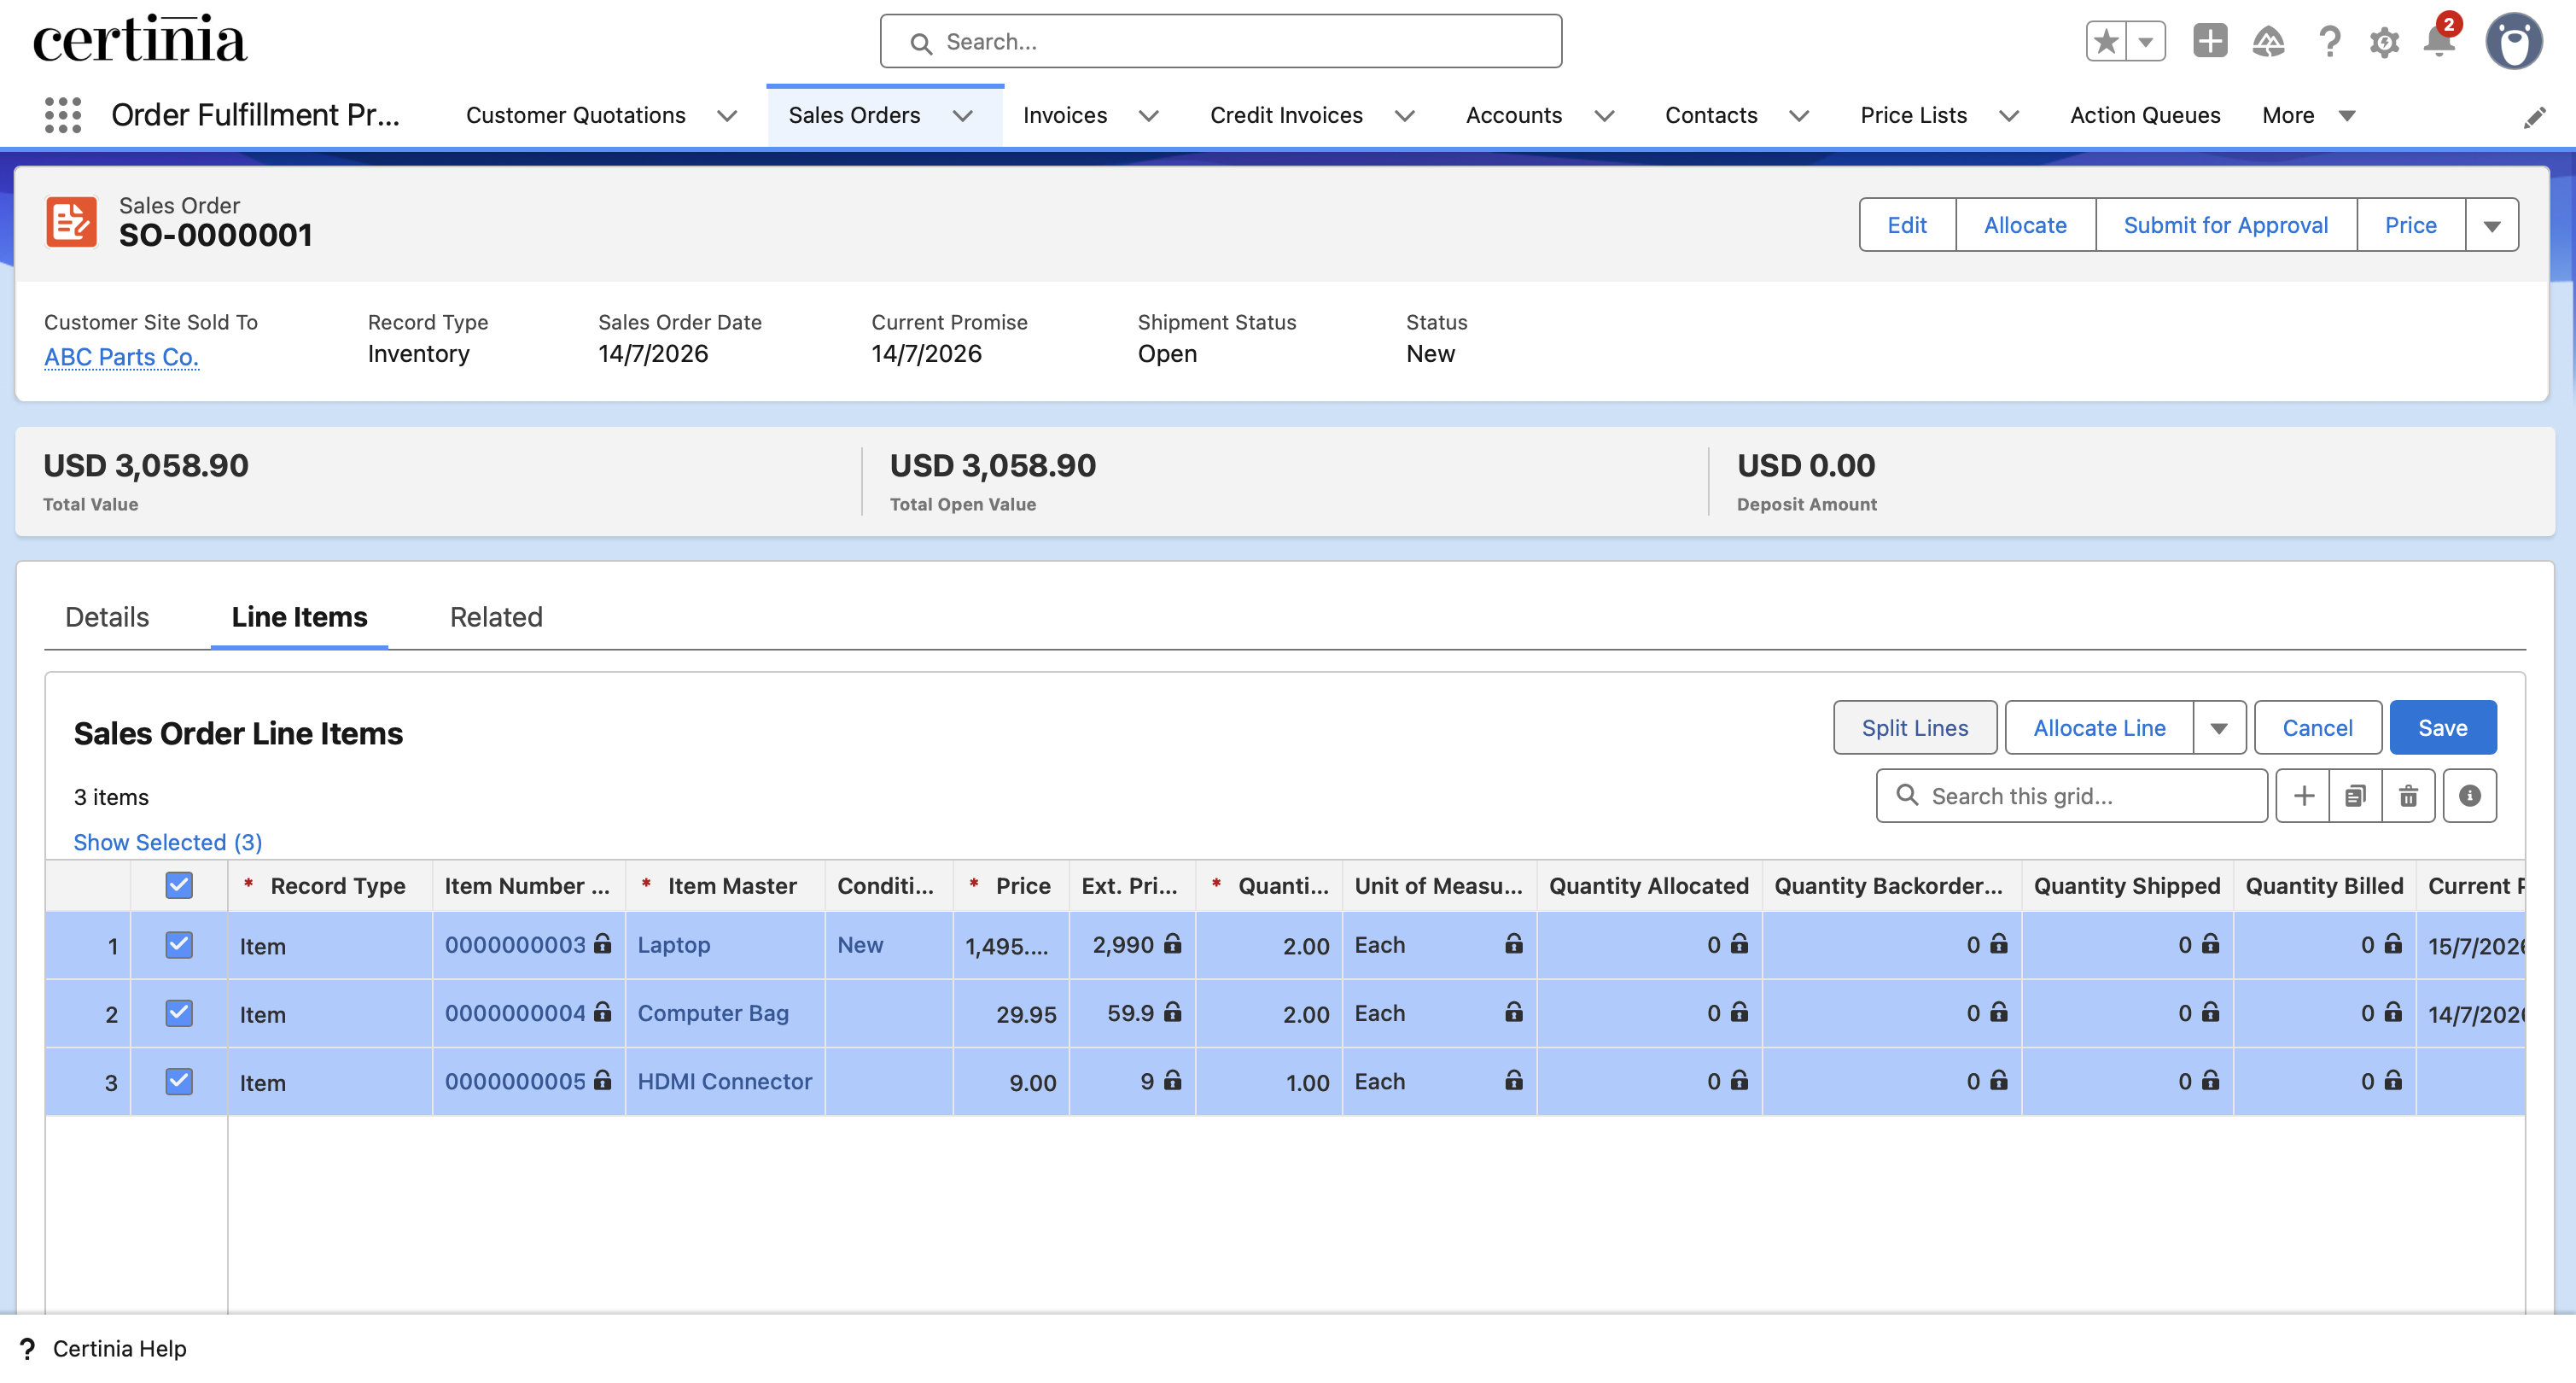Image resolution: width=2576 pixels, height=1383 pixels.
Task: Click the Price button
Action: coord(2410,225)
